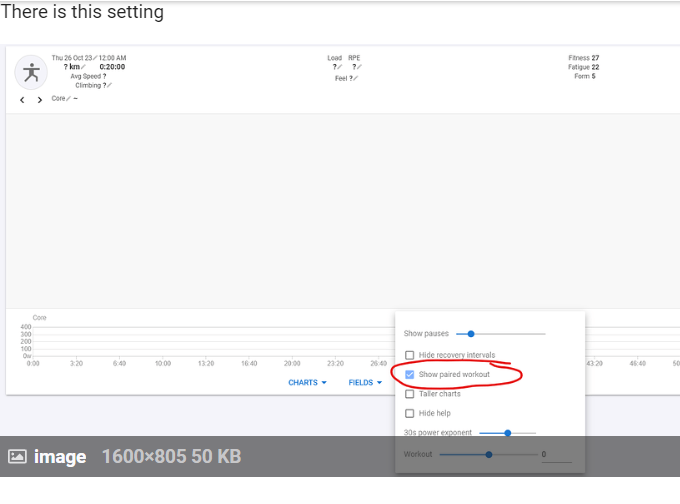Click the Fatigue 22 value
The image size is (680, 504).
point(584,67)
